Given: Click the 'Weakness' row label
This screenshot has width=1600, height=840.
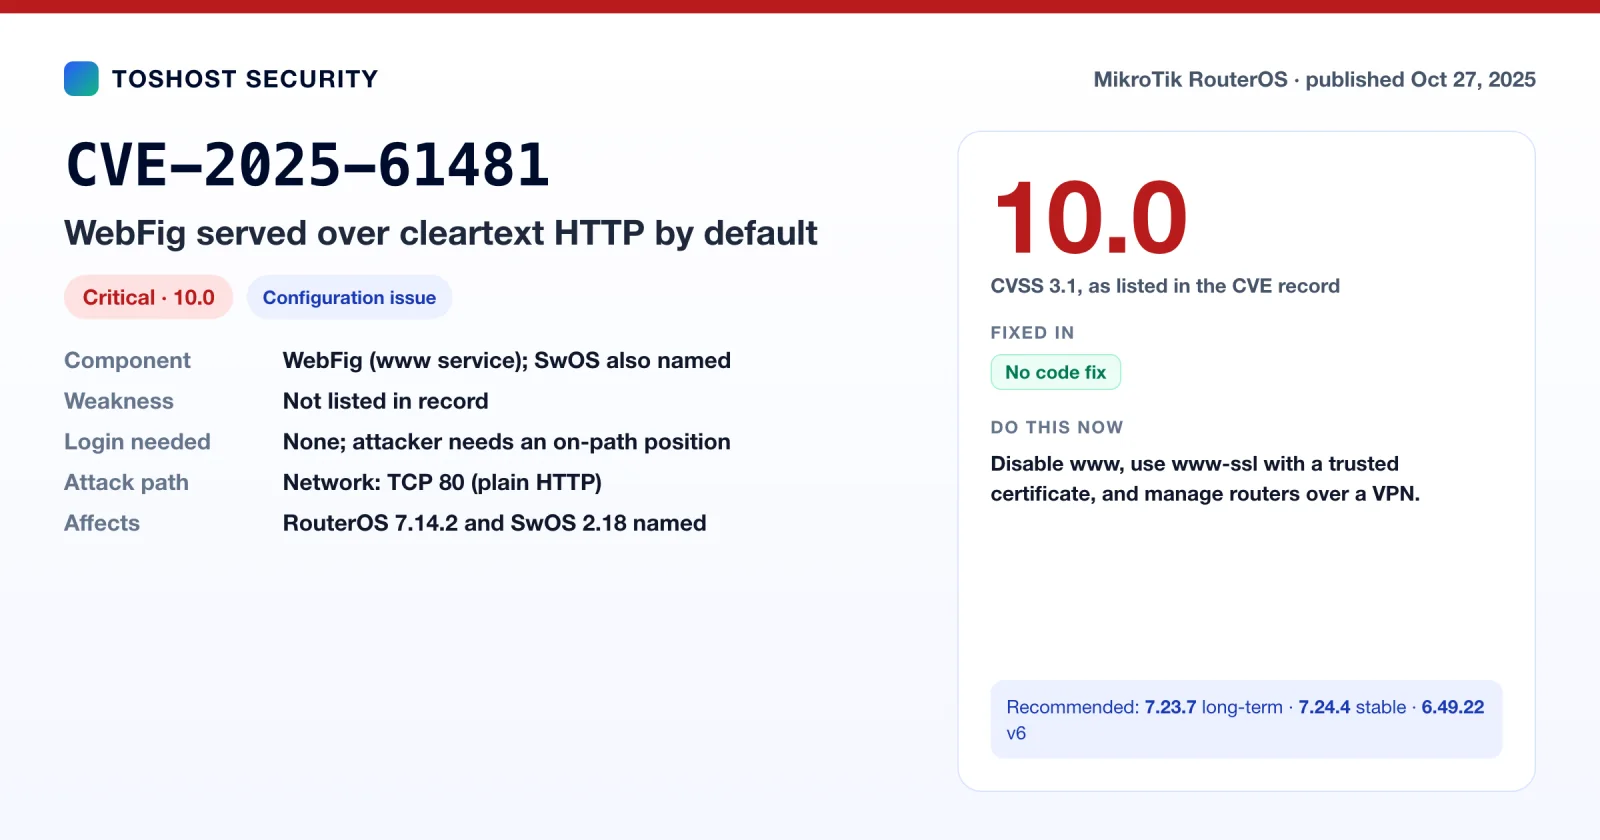Looking at the screenshot, I should (x=119, y=401).
